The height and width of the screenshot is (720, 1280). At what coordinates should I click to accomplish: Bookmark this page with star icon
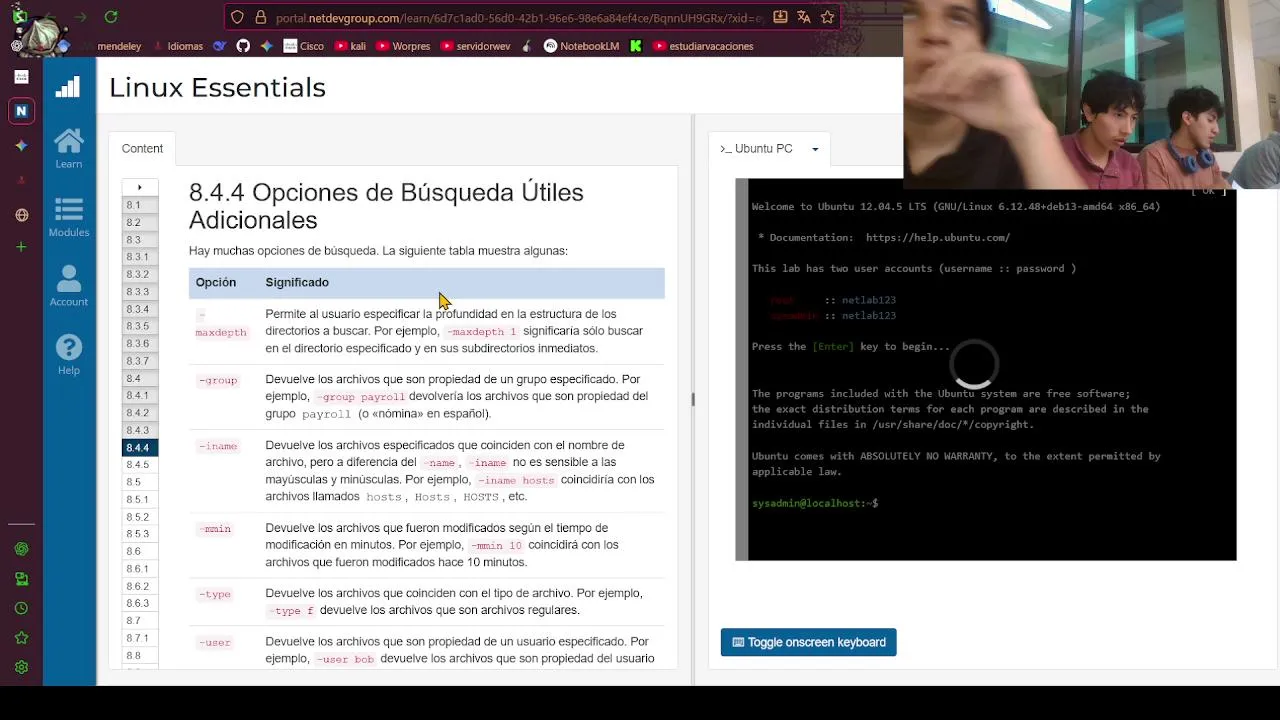coord(827,17)
